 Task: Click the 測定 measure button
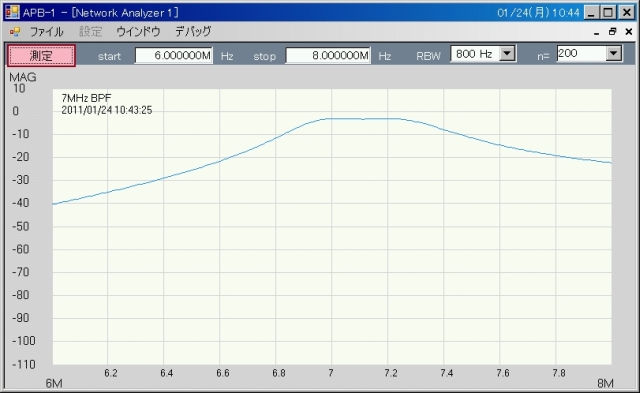point(41,56)
